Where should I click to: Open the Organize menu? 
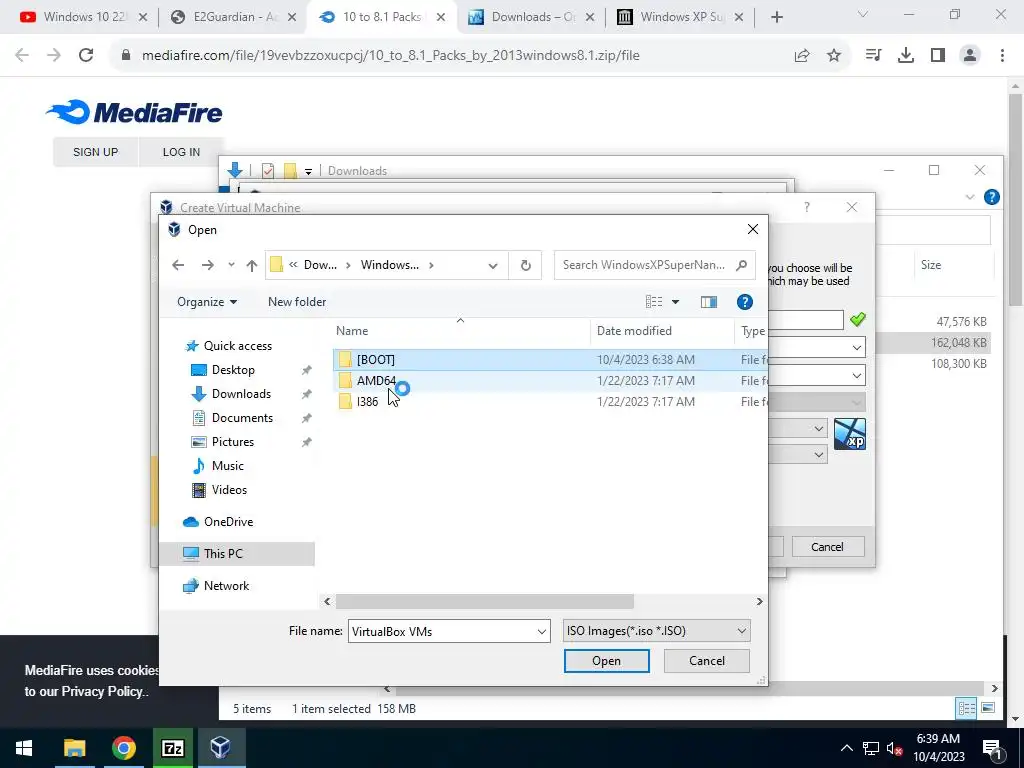click(207, 302)
